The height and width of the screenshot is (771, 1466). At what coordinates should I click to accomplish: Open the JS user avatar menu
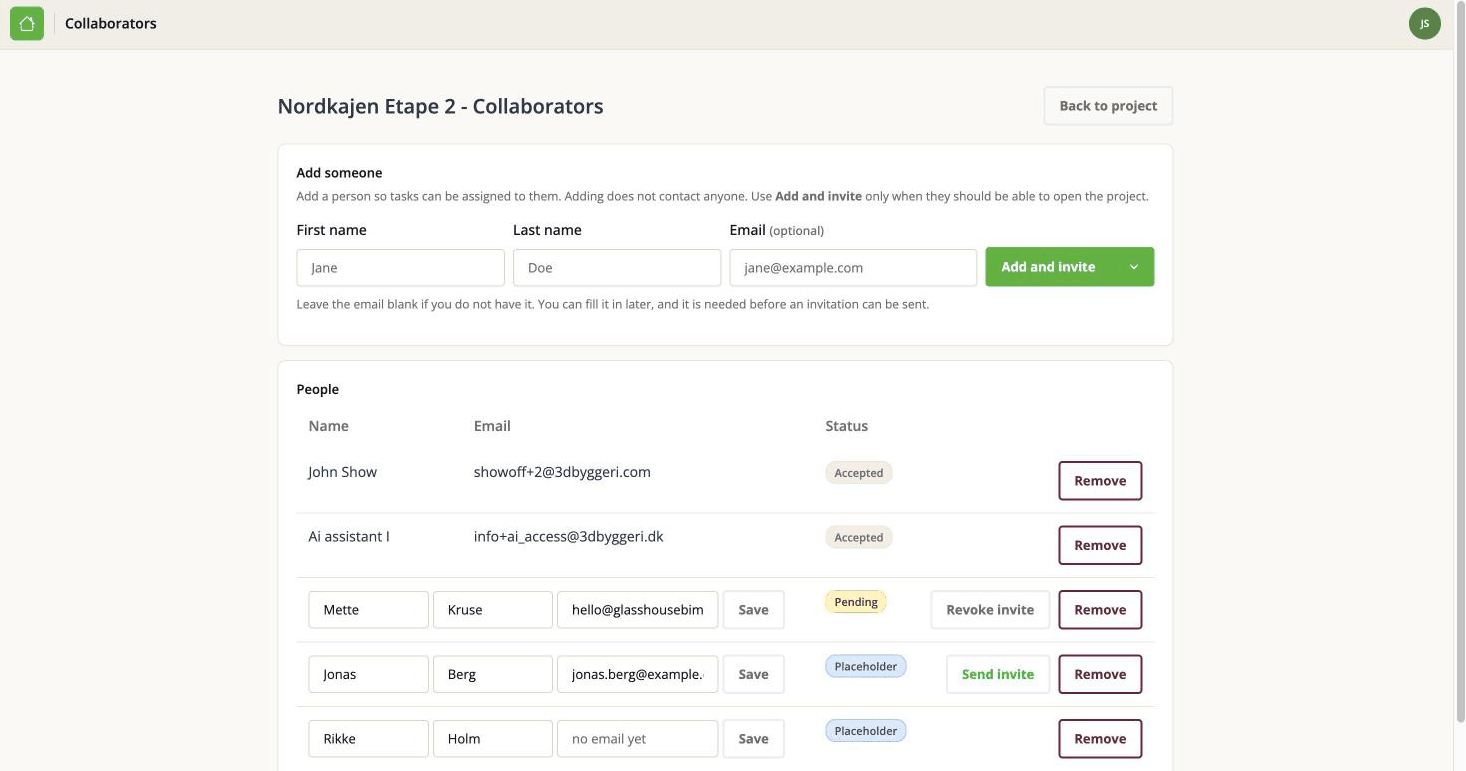point(1424,23)
